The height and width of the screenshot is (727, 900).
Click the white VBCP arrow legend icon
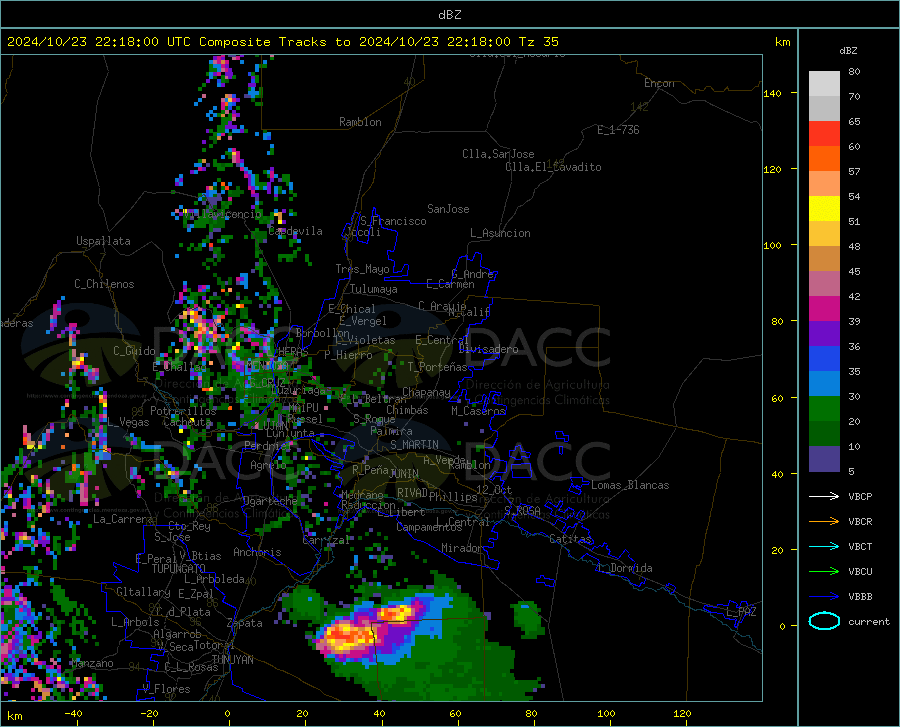pyautogui.click(x=824, y=496)
